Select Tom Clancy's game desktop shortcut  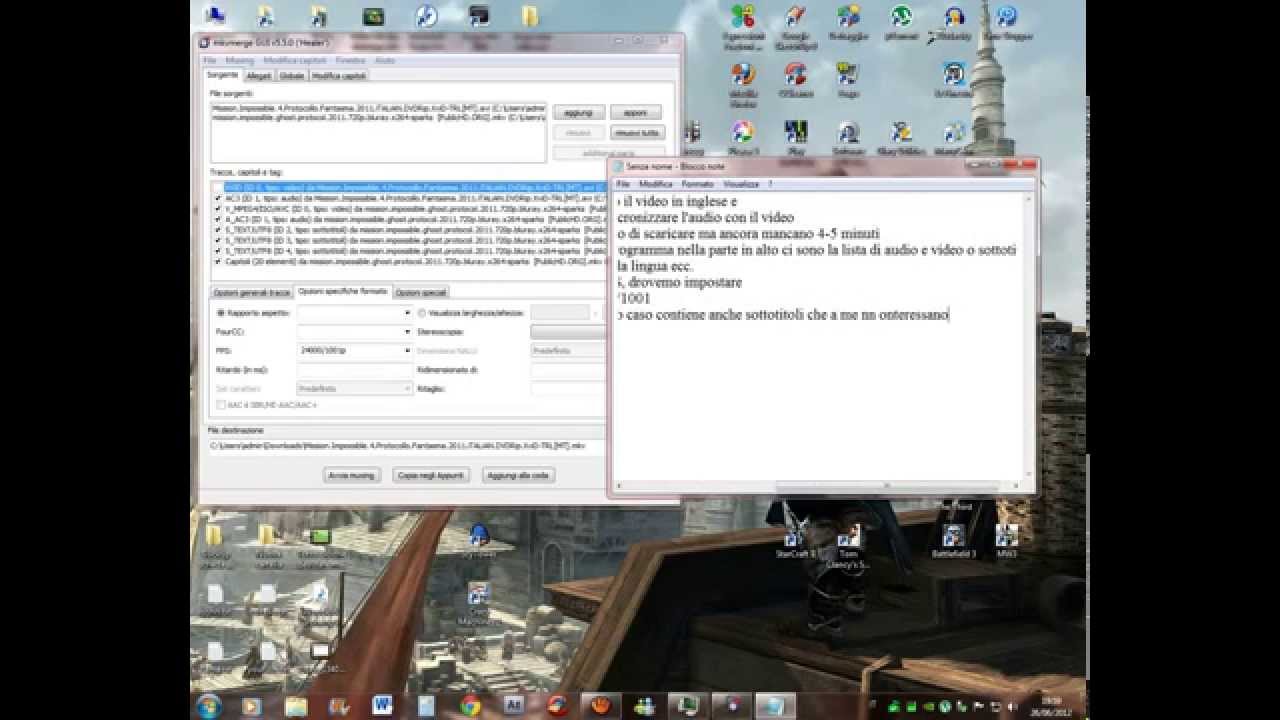click(849, 547)
